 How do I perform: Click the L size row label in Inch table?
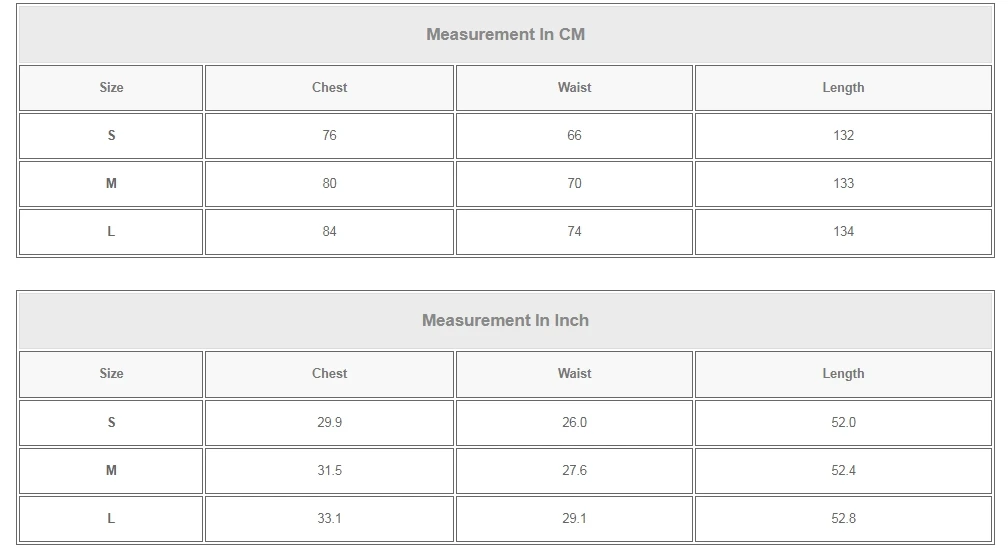click(111, 519)
